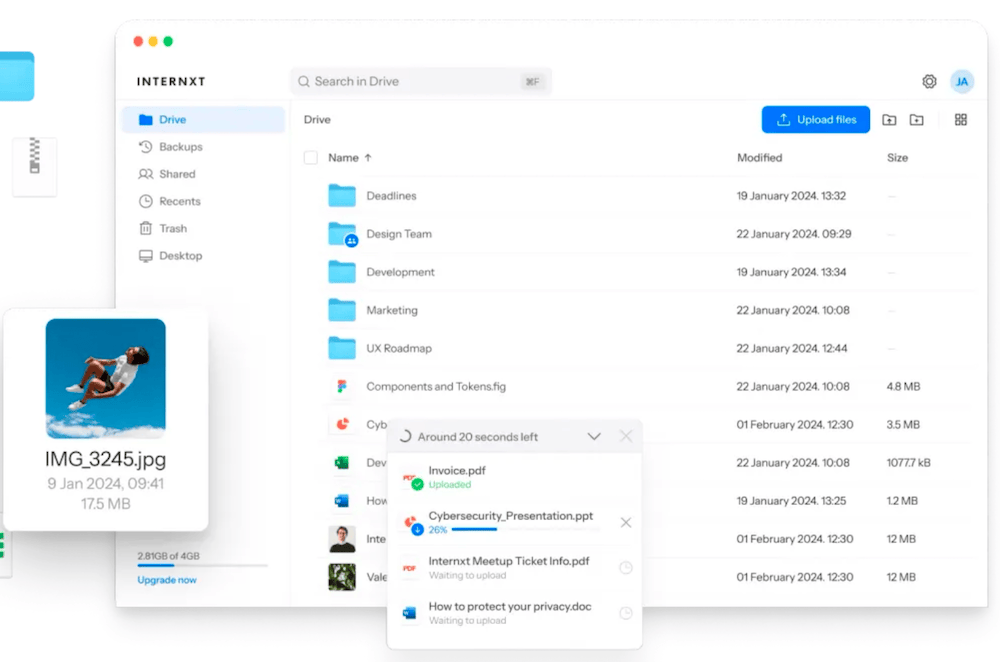Image resolution: width=1000 pixels, height=662 pixels.
Task: Switch to grid view layout
Action: coord(960,120)
